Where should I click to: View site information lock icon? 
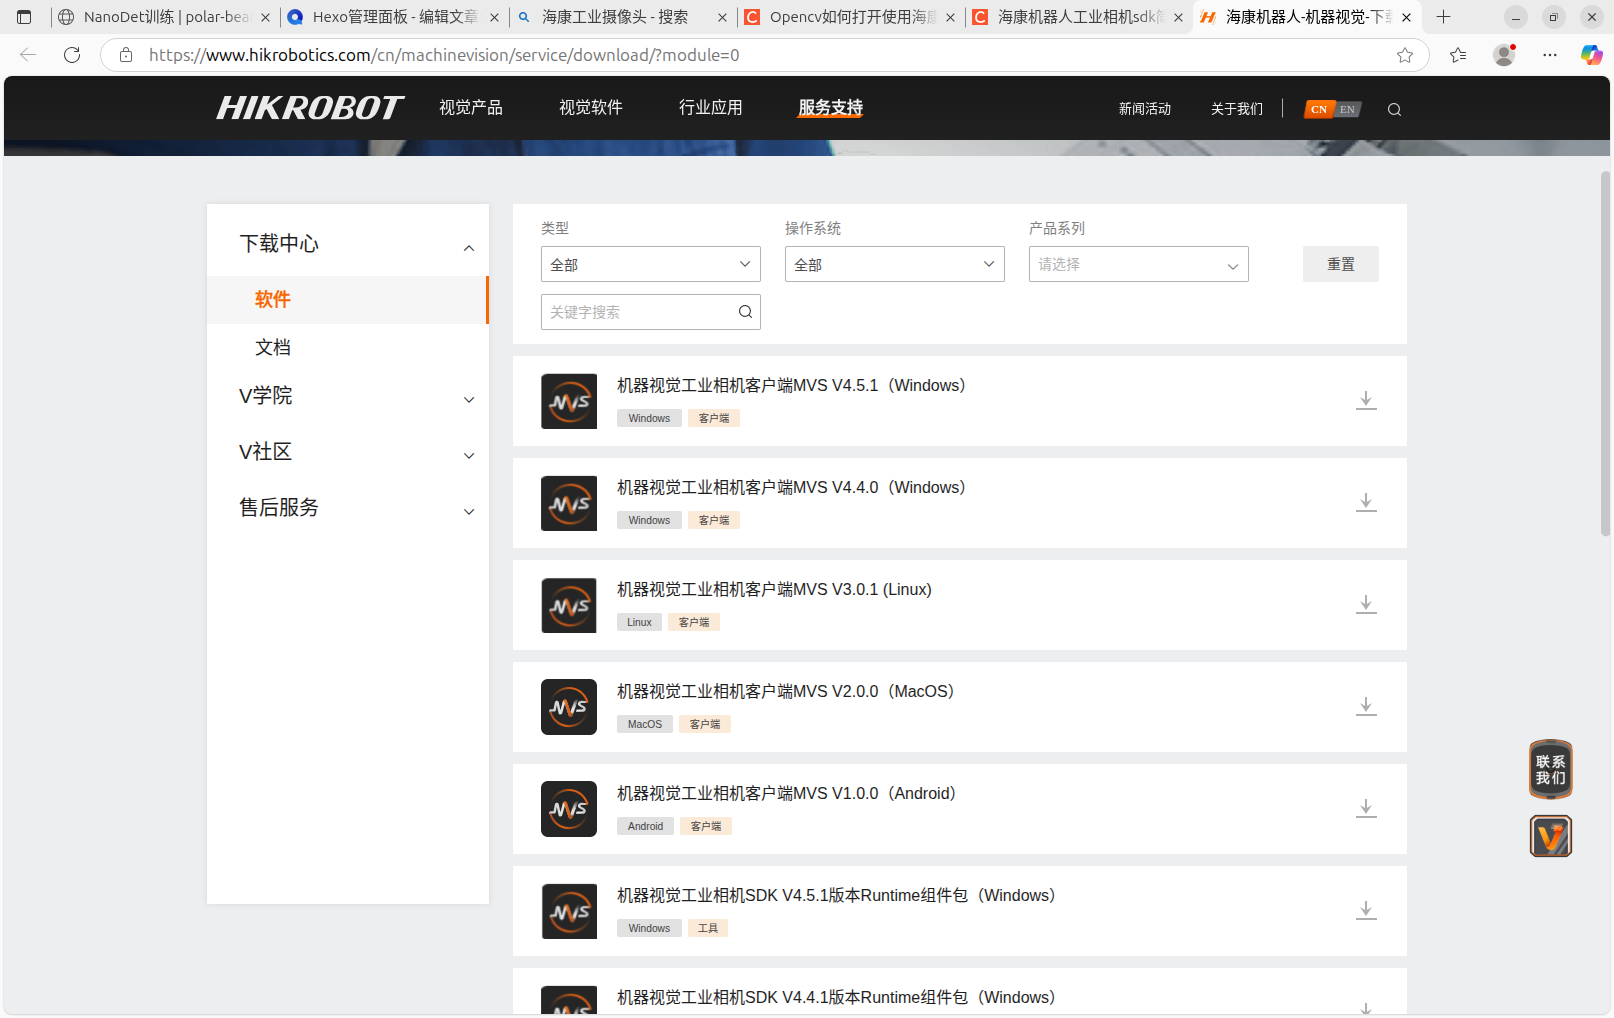[126, 55]
